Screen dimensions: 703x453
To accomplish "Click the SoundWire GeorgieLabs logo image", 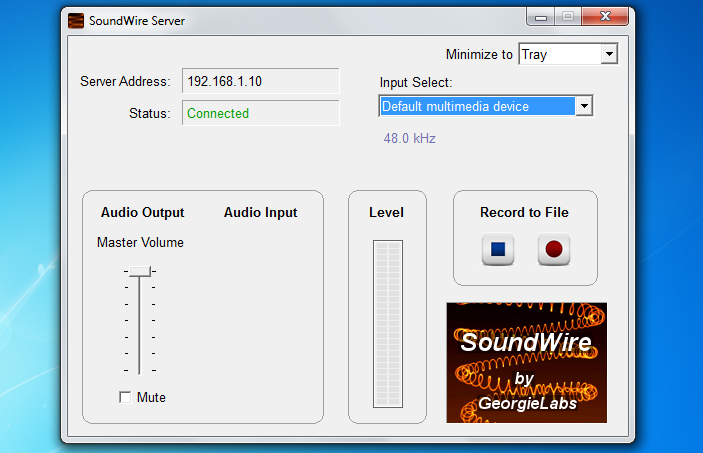I will [526, 362].
